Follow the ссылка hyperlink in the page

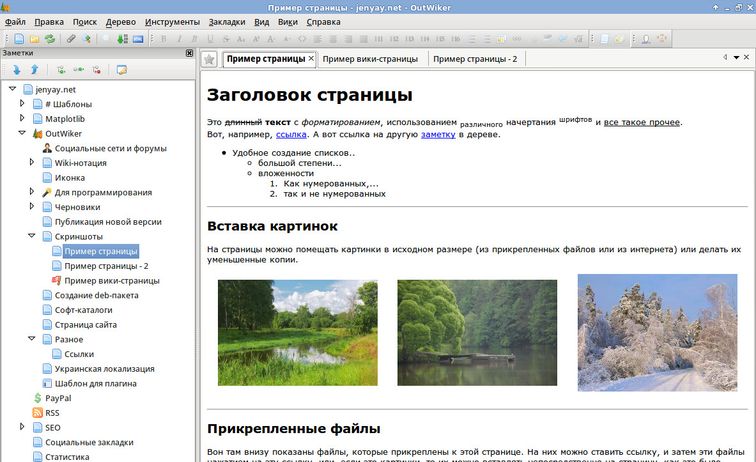[291, 134]
